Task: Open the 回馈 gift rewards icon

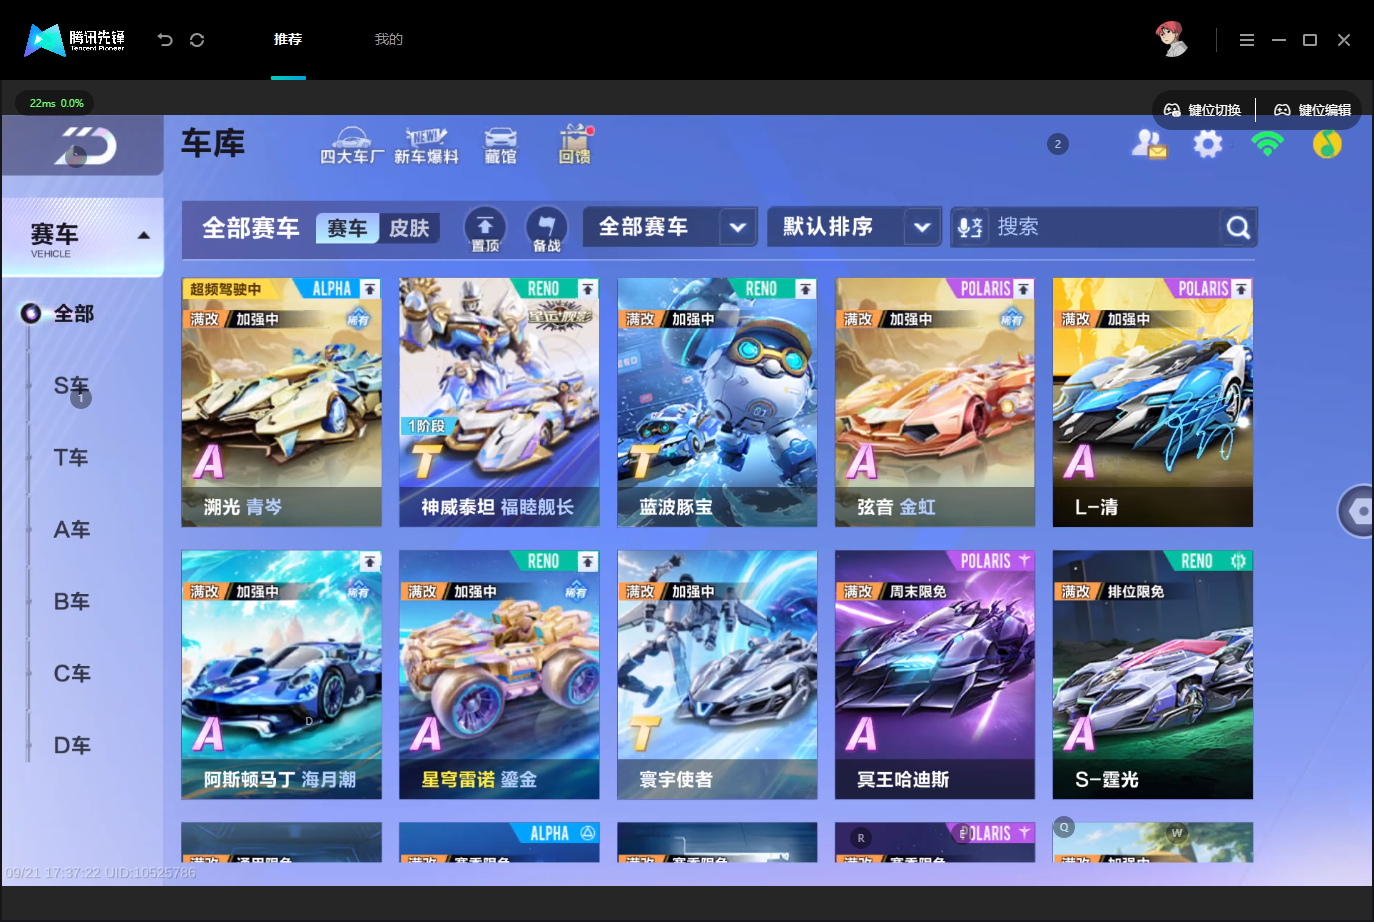Action: pos(575,145)
